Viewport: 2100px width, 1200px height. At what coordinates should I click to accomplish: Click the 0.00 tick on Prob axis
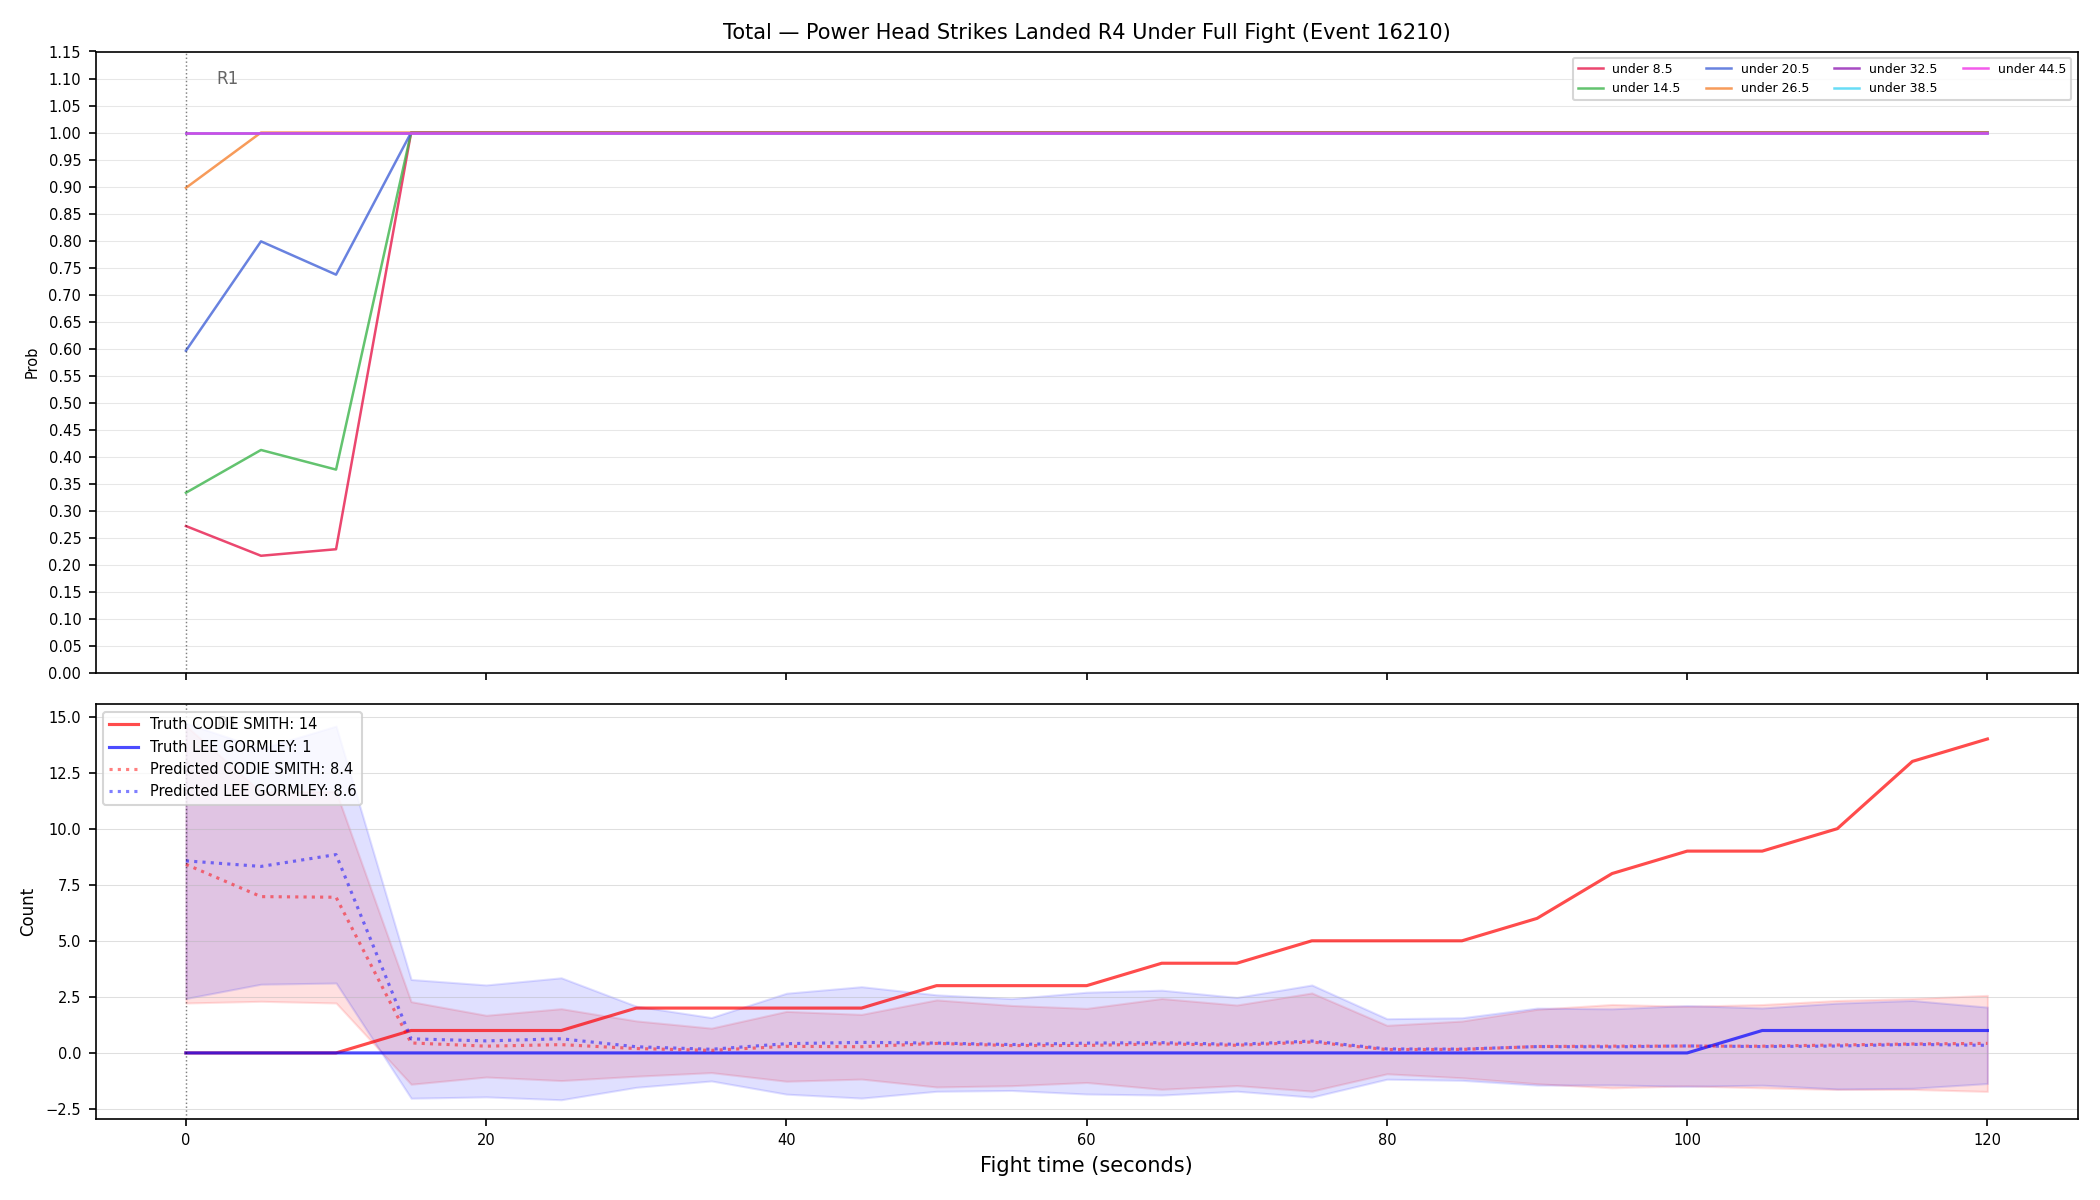(x=65, y=673)
